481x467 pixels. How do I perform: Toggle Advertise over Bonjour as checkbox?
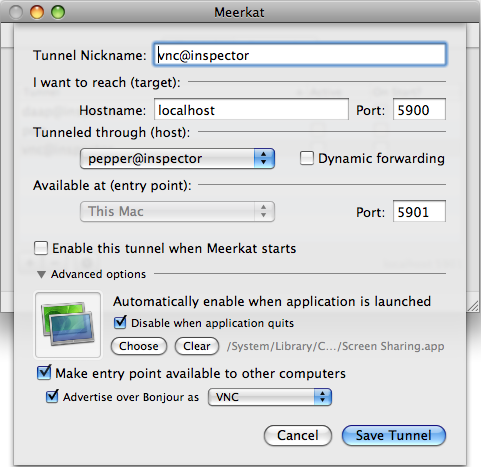52,397
